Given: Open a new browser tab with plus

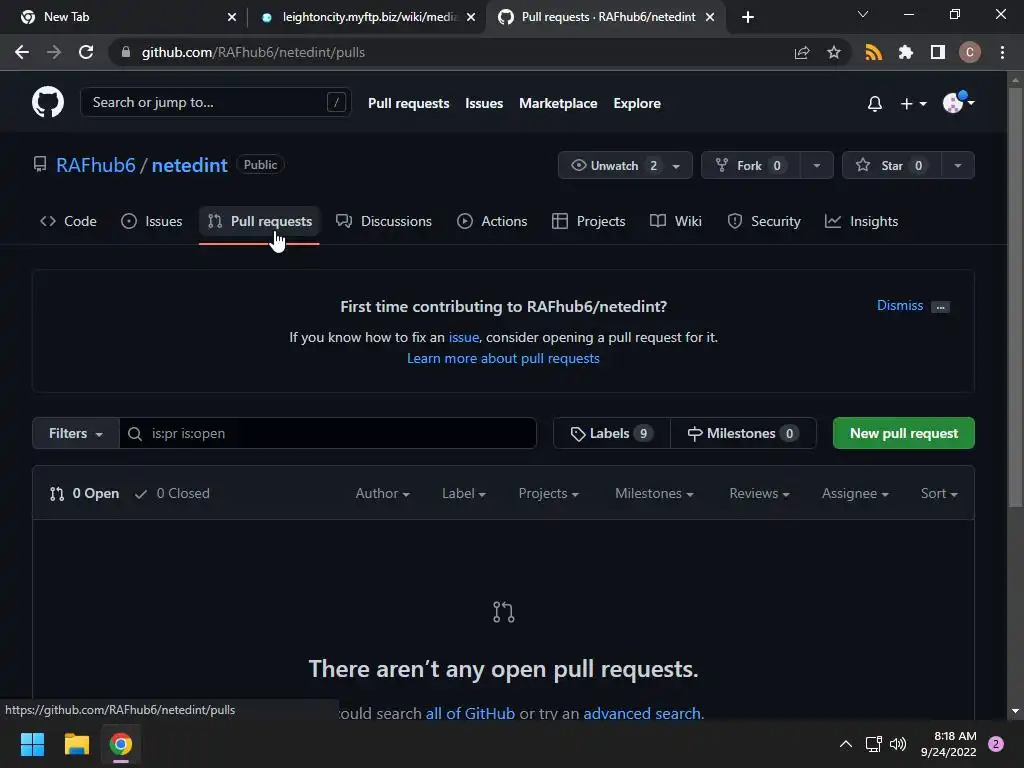Looking at the screenshot, I should [748, 17].
